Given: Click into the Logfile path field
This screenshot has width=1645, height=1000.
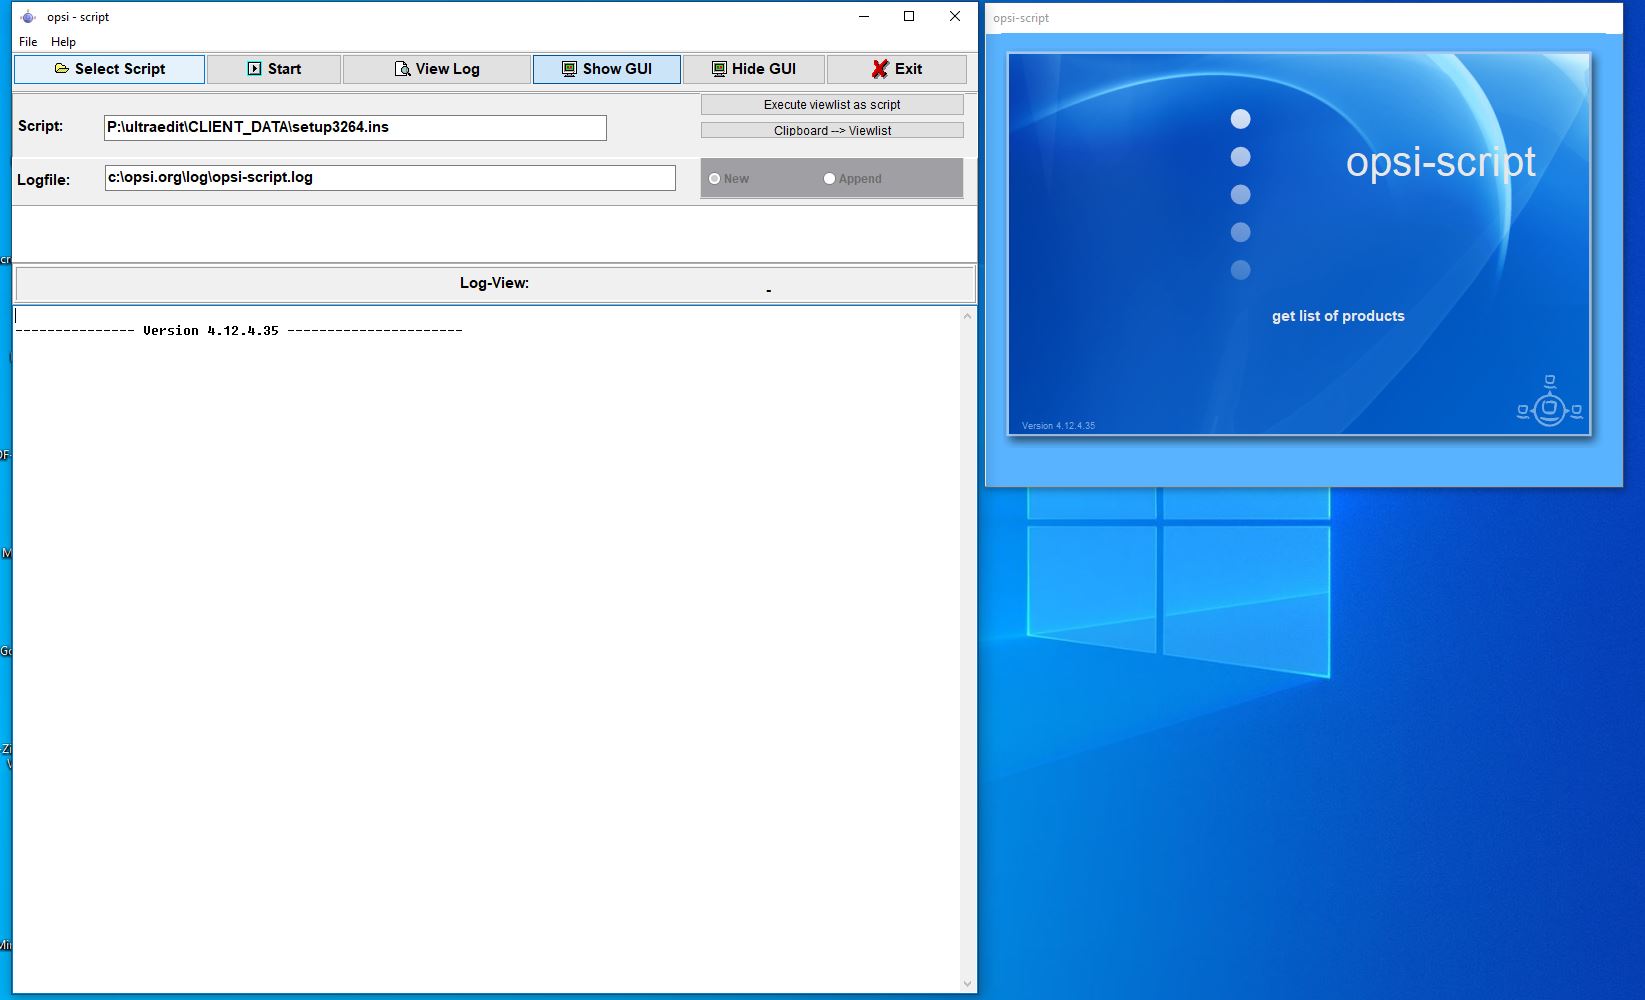Looking at the screenshot, I should click(390, 178).
